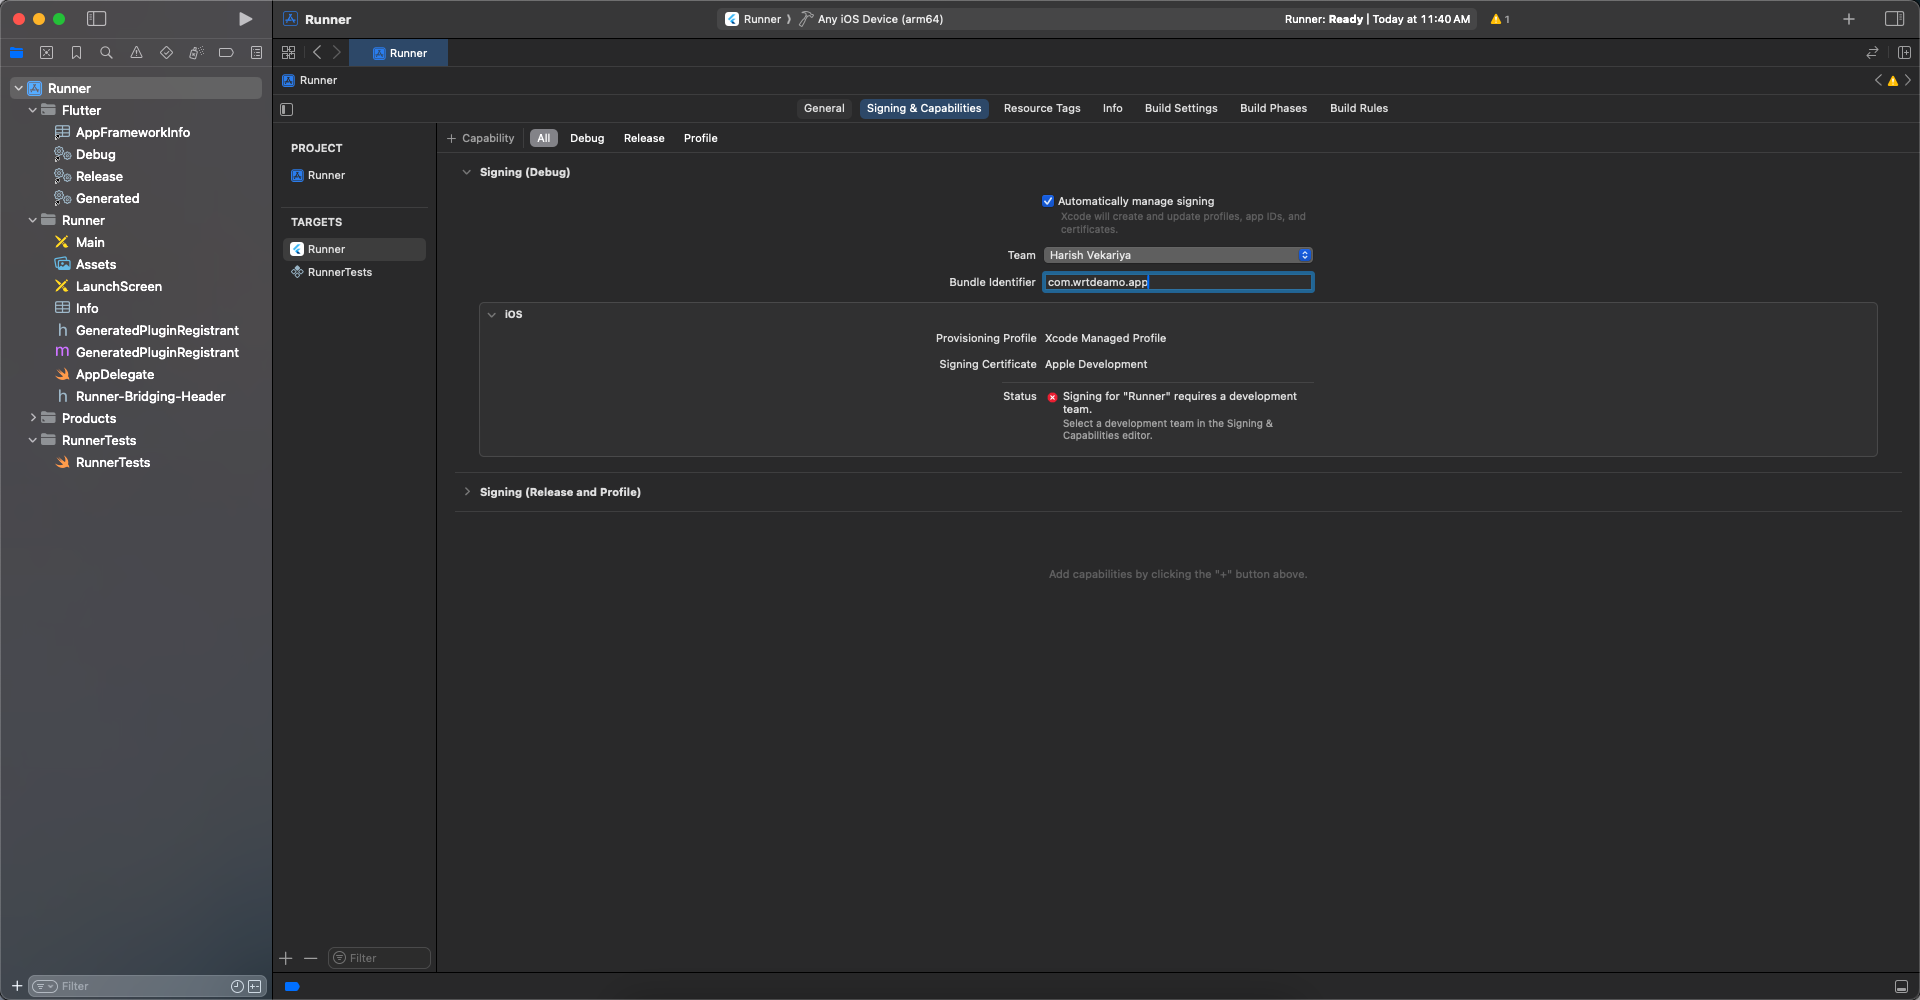The width and height of the screenshot is (1920, 1000).
Task: Add a Capability button
Action: tap(481, 138)
